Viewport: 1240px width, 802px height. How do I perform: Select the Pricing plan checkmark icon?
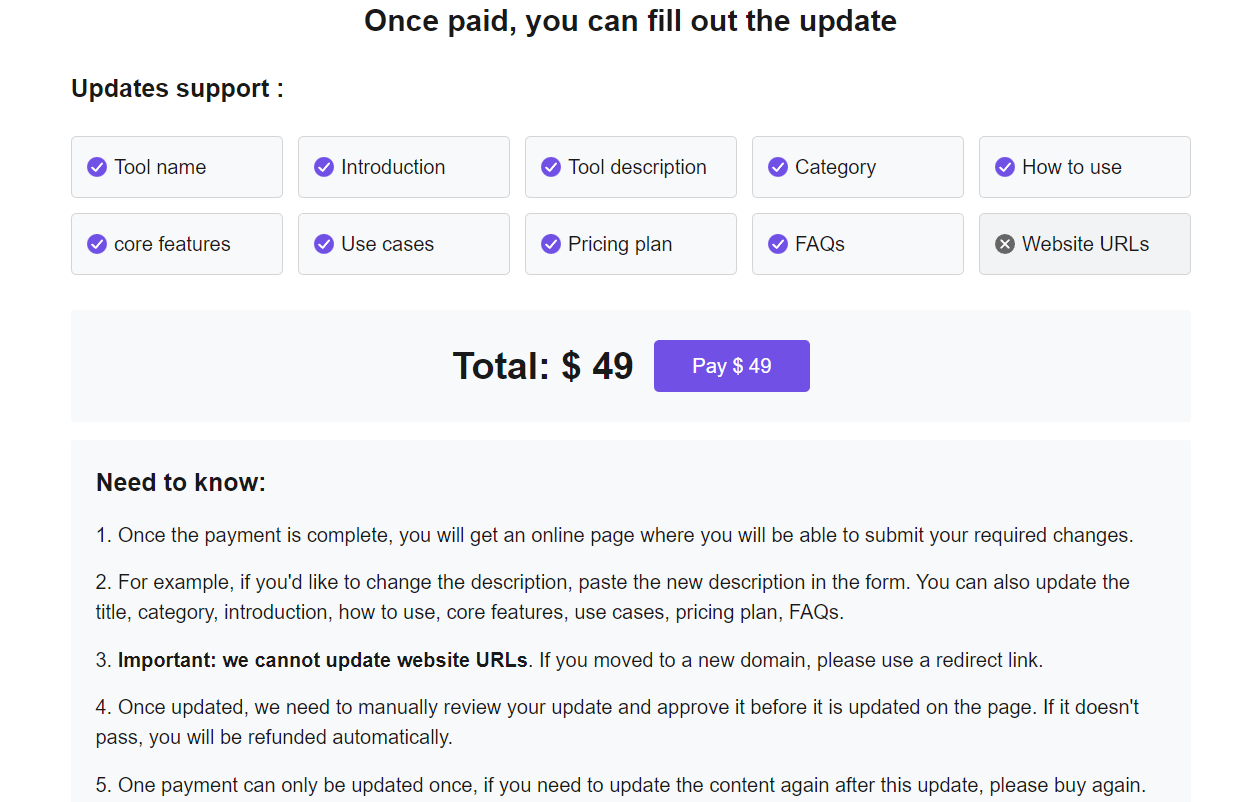[550, 244]
